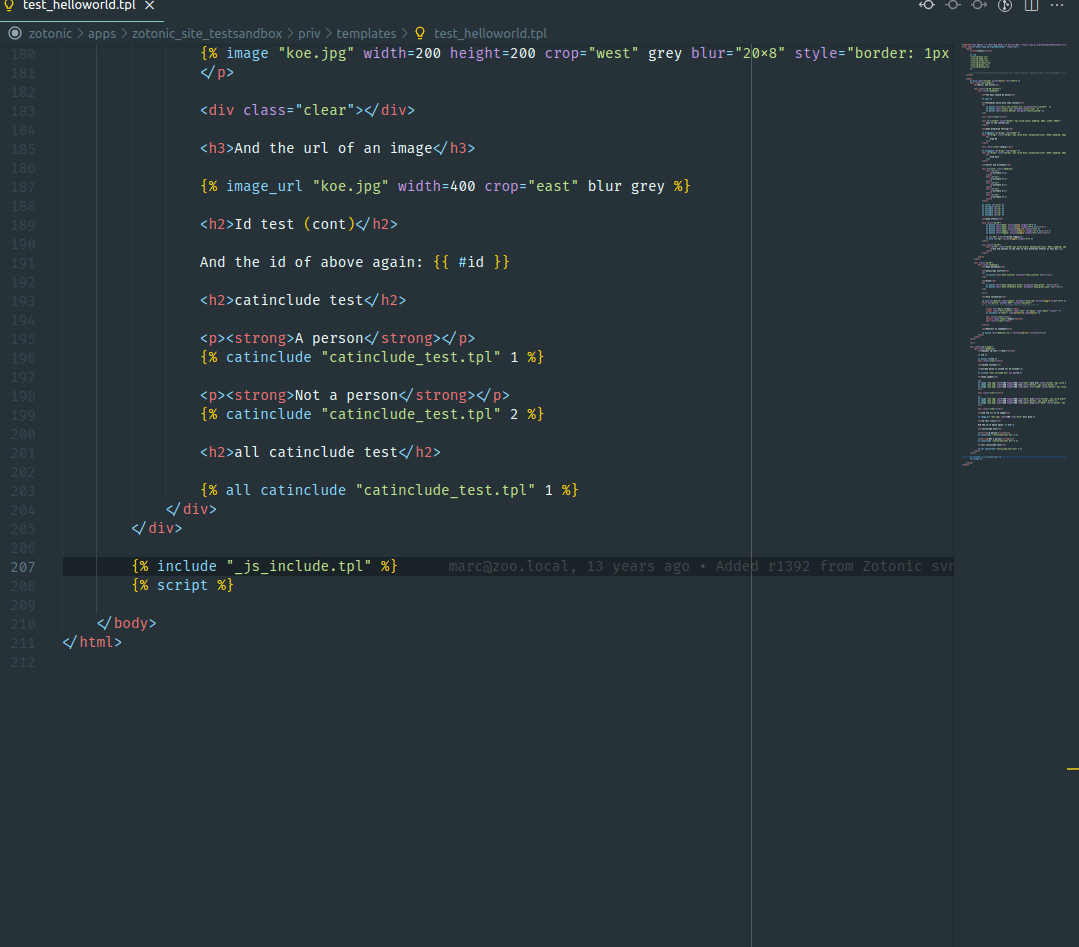Click '<h3>And the url of an image</h3>'
The image size is (1079, 947).
pos(337,149)
